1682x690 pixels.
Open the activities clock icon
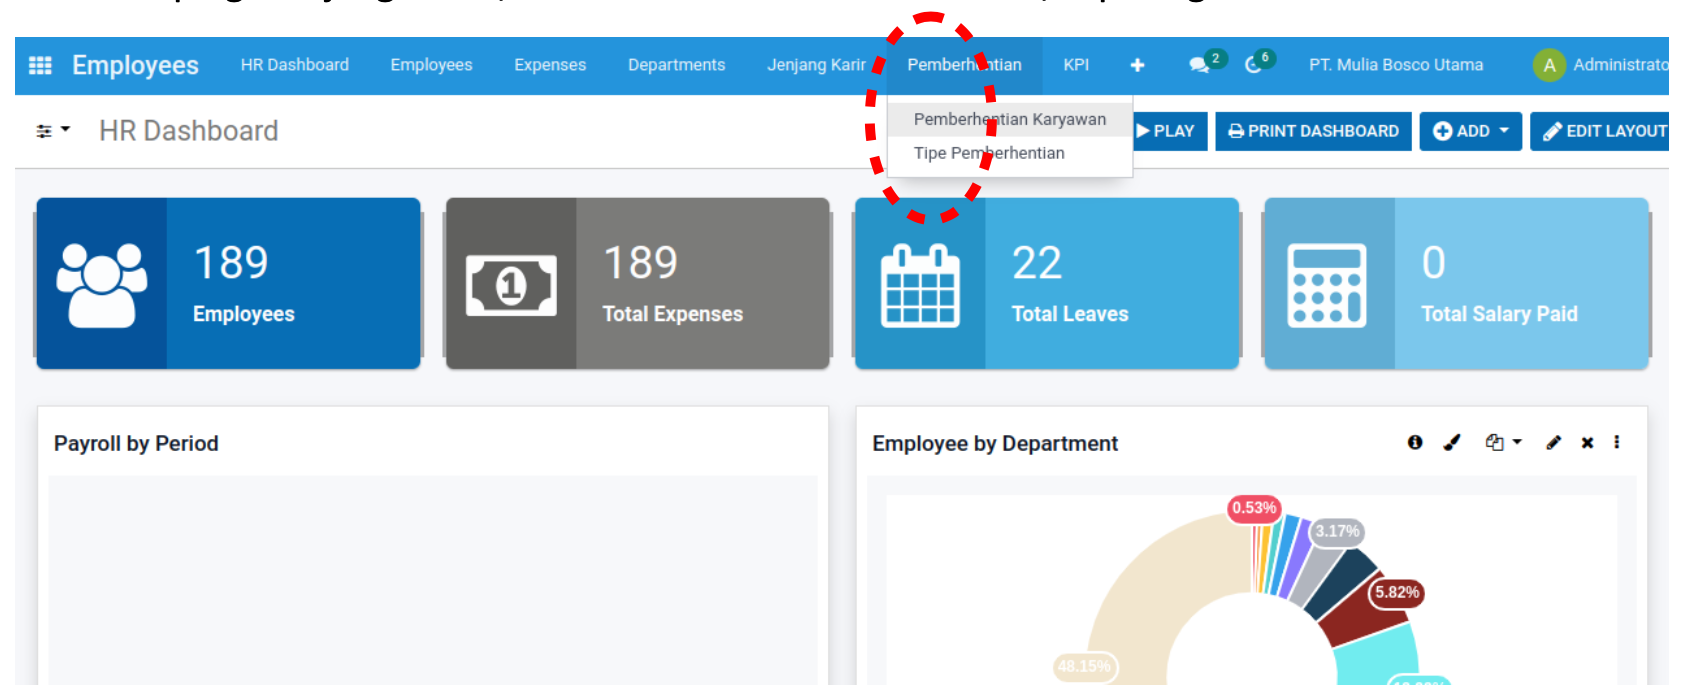[1253, 65]
